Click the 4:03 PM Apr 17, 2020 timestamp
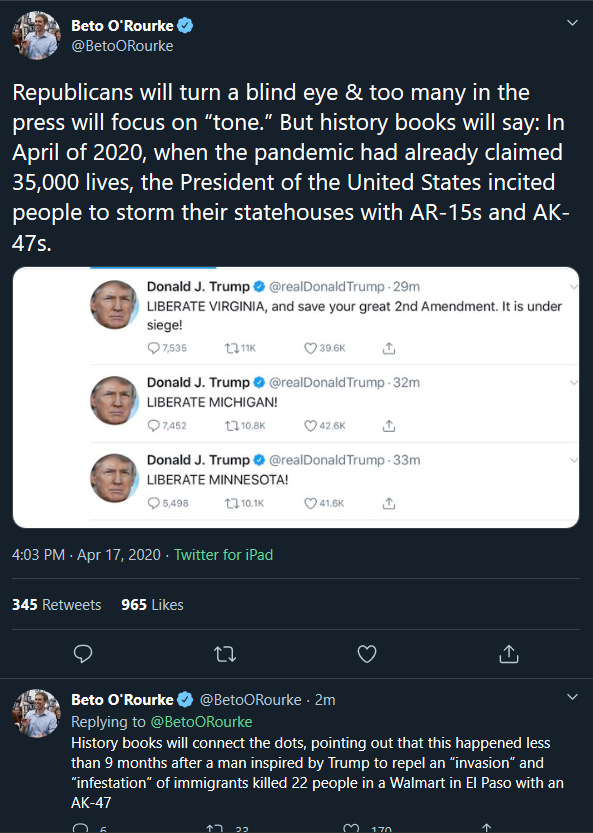 pos(86,555)
